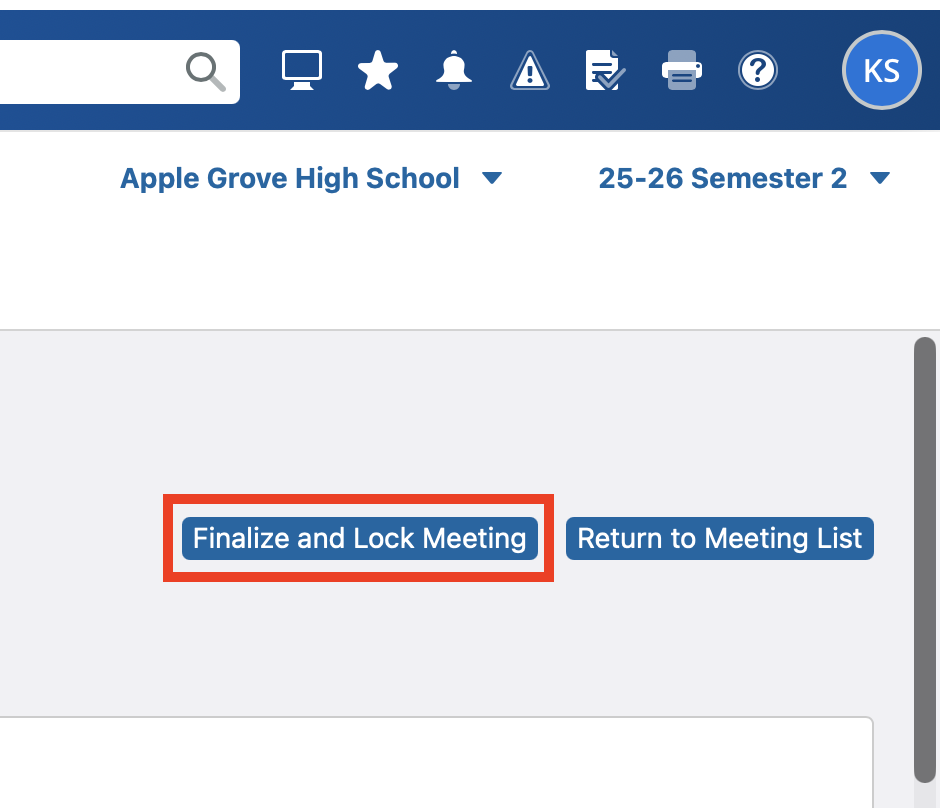The image size is (940, 808).
Task: Click the arrow beside Apple Grove High School
Action: 491,179
